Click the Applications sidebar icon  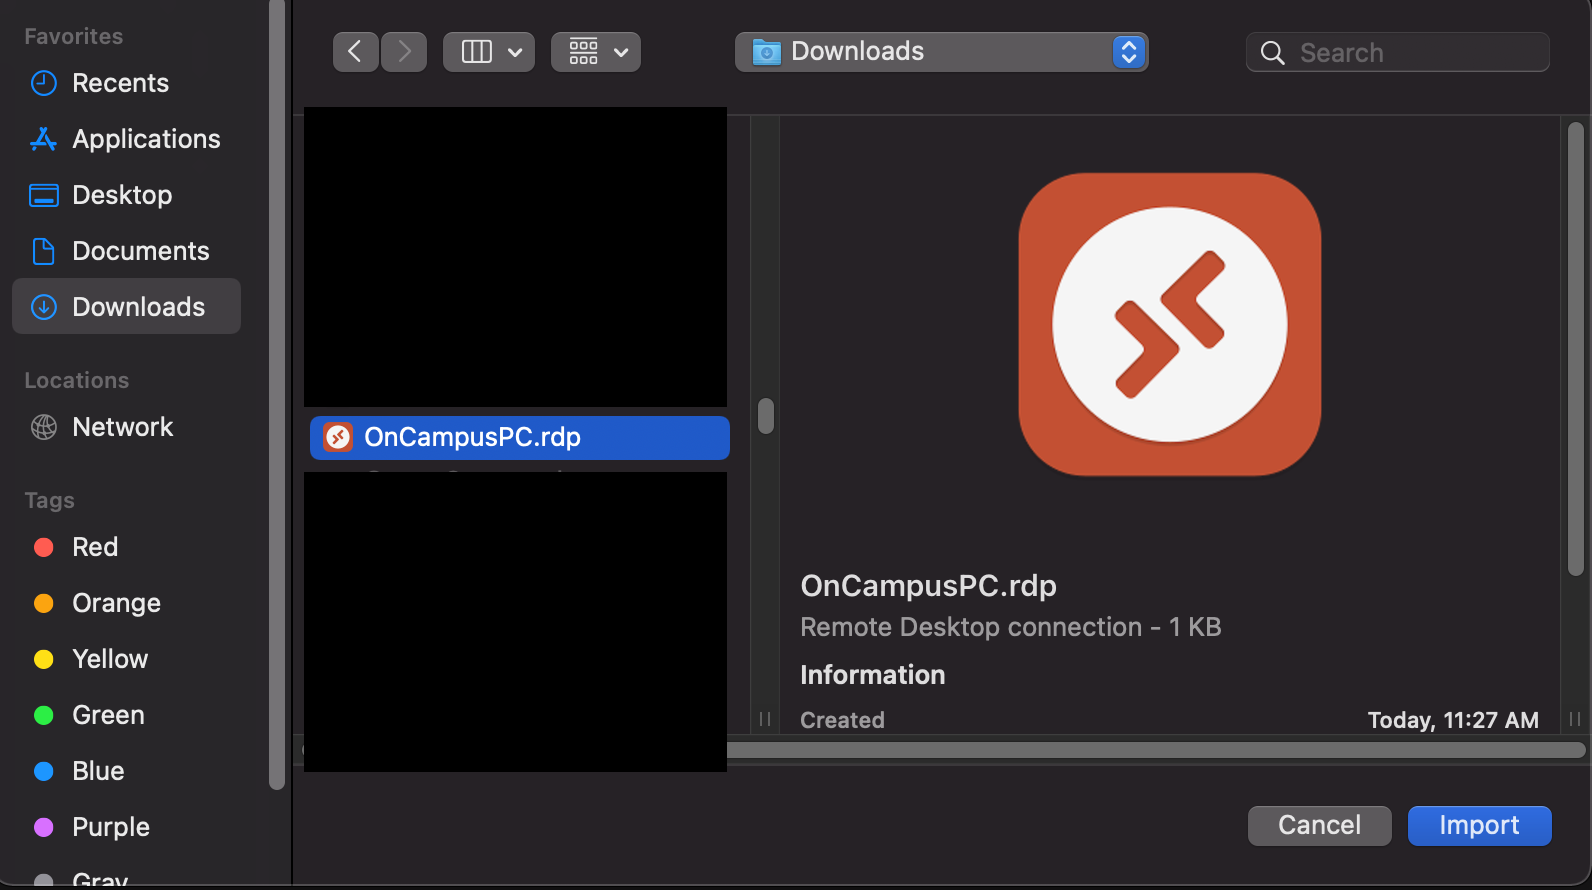click(44, 139)
